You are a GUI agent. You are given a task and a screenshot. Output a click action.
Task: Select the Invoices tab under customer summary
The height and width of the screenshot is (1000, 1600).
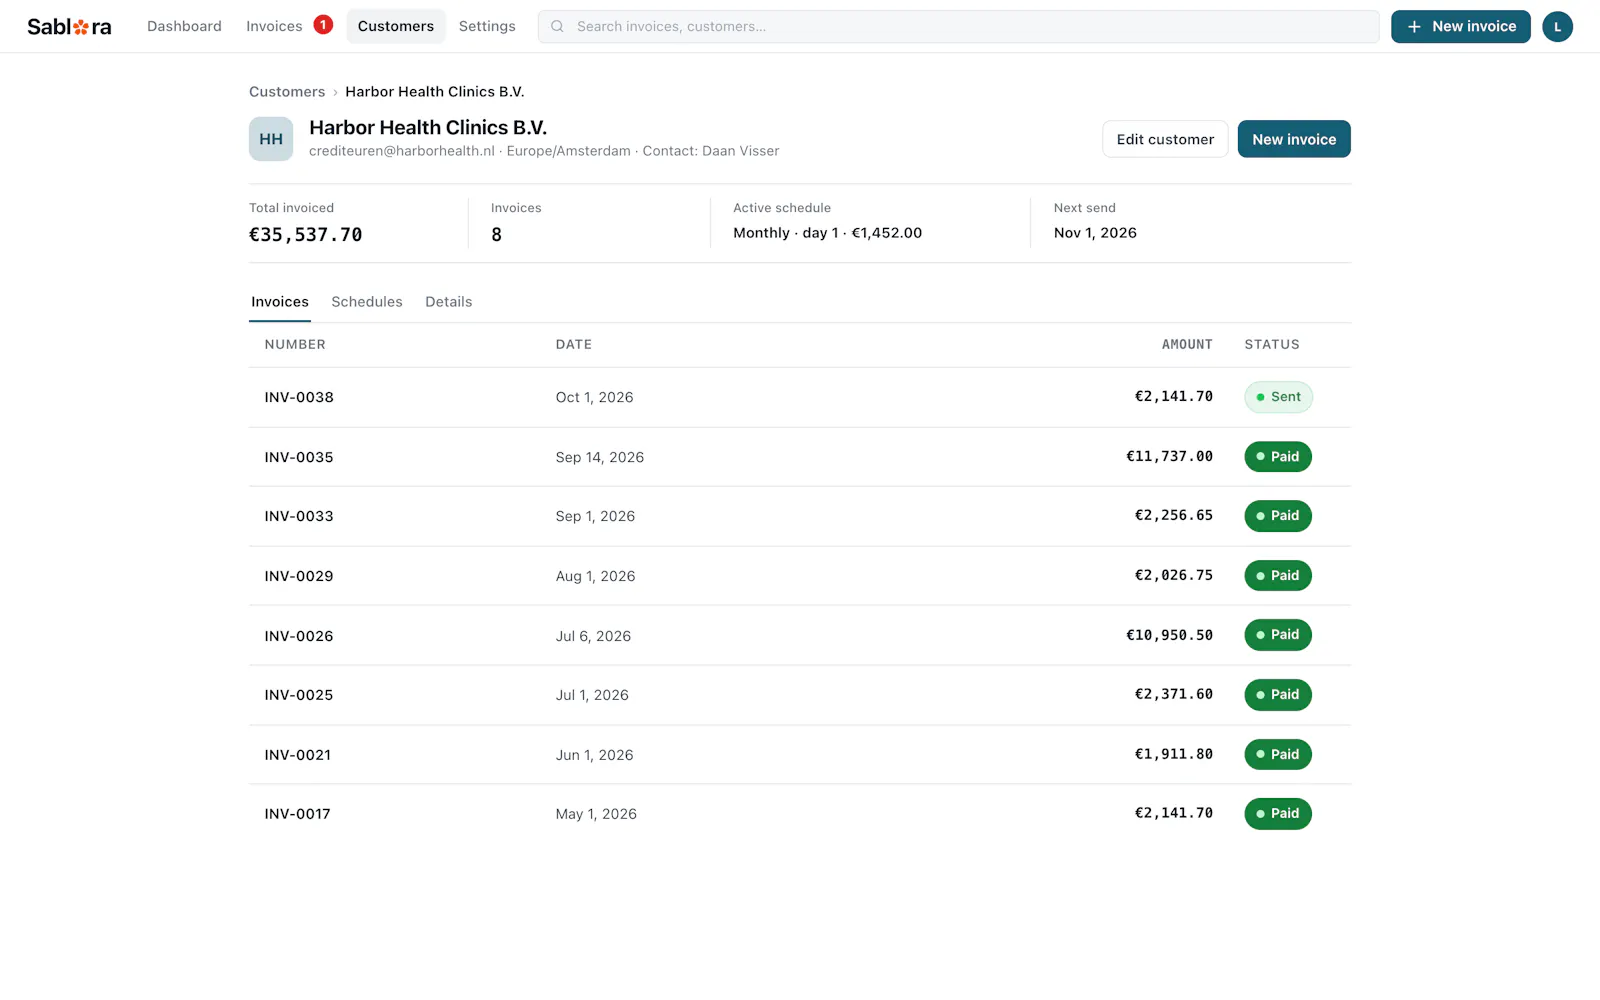point(280,302)
